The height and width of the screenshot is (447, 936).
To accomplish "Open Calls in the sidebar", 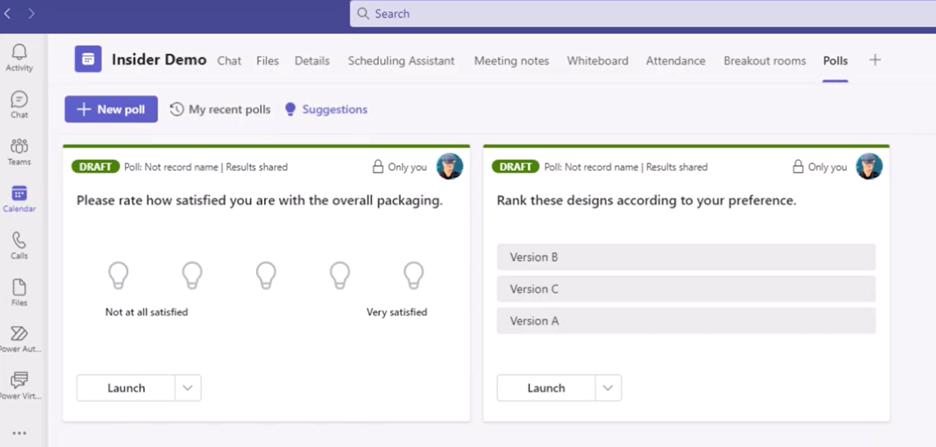I will tap(19, 245).
